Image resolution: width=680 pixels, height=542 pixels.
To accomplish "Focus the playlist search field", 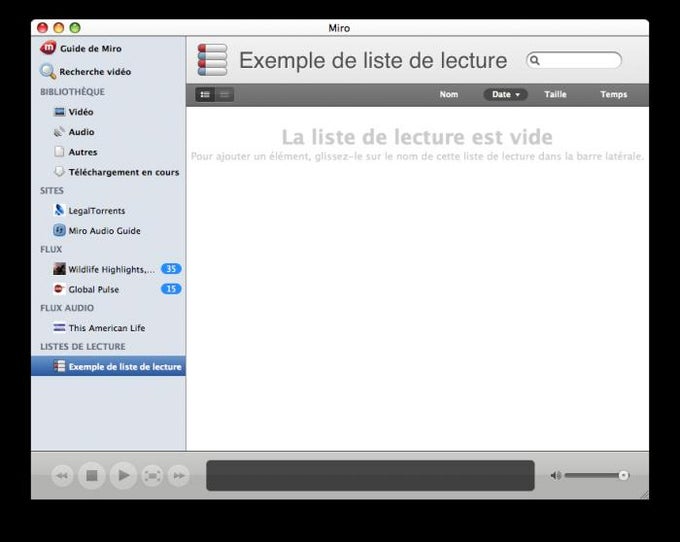I will point(574,60).
